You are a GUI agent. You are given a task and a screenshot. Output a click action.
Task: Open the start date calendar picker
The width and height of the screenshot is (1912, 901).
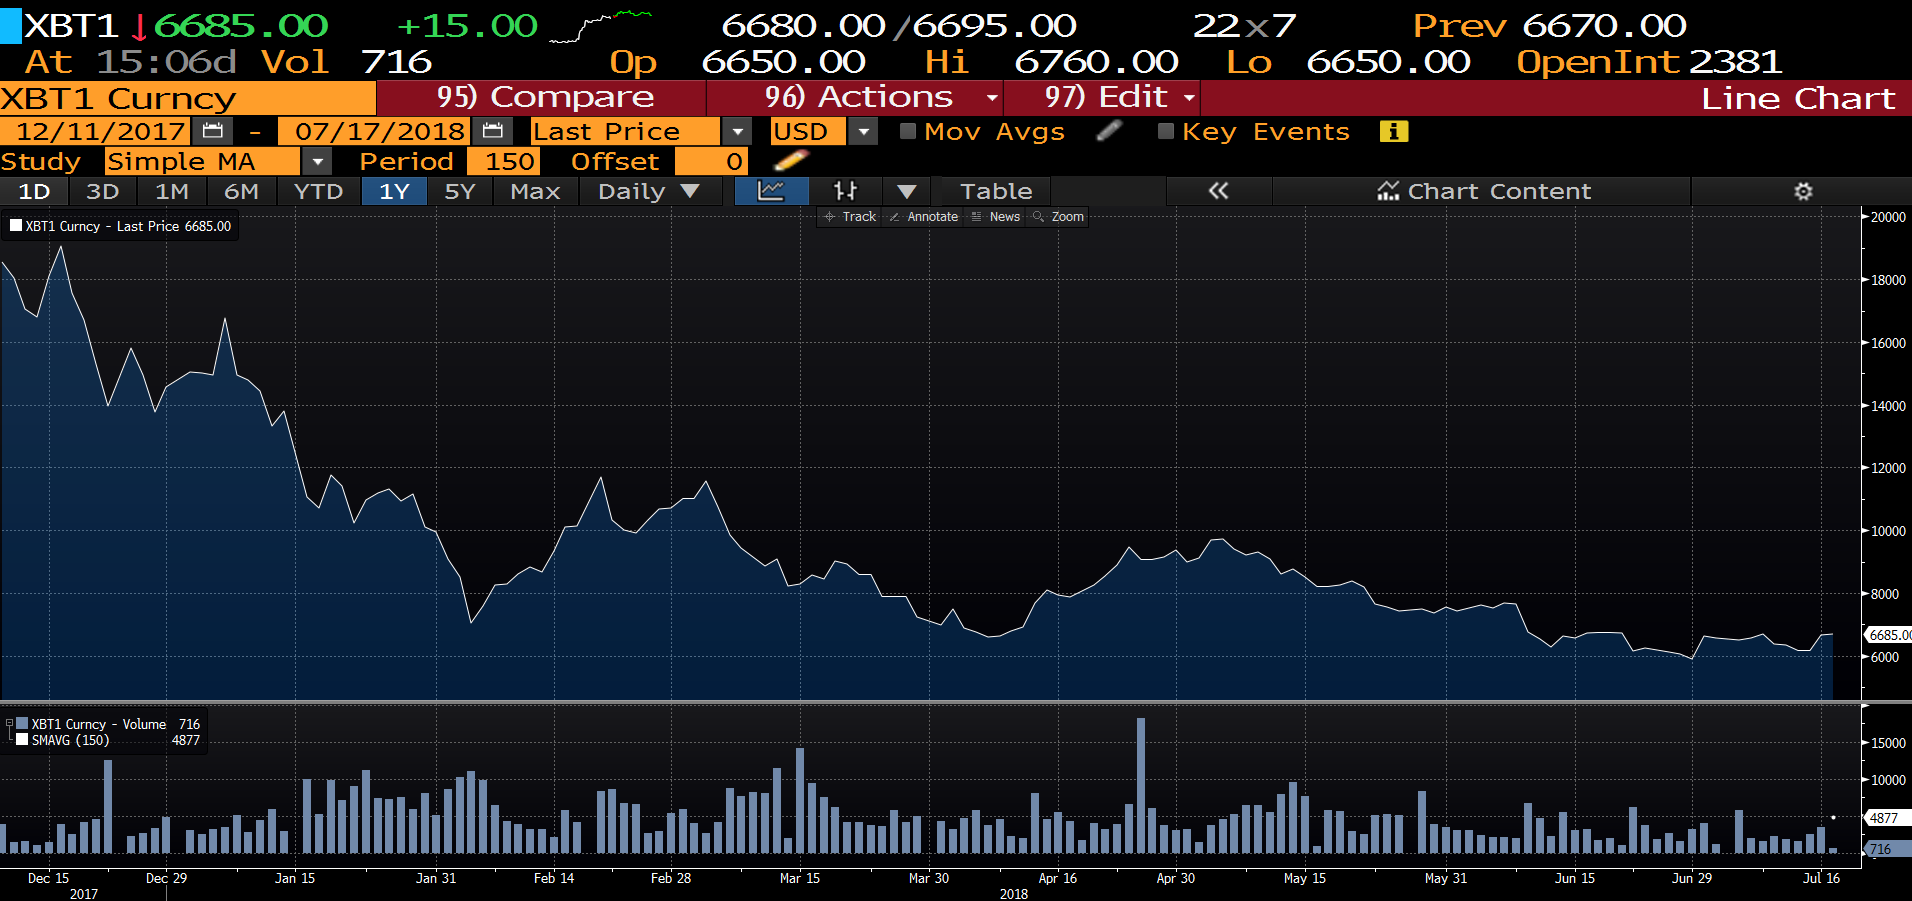(212, 131)
